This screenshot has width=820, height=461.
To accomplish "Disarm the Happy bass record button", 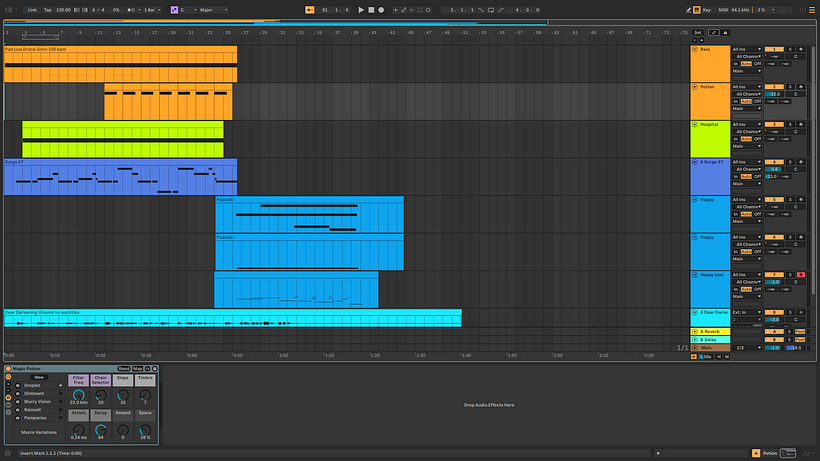I will pos(801,274).
